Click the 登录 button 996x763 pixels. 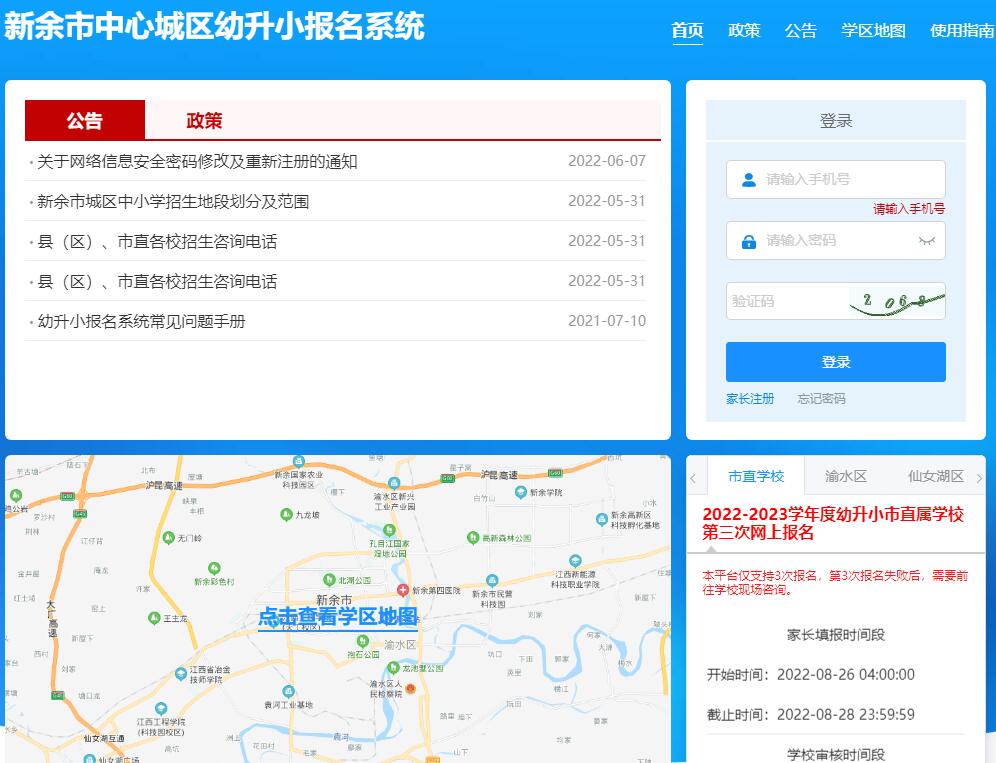point(836,361)
